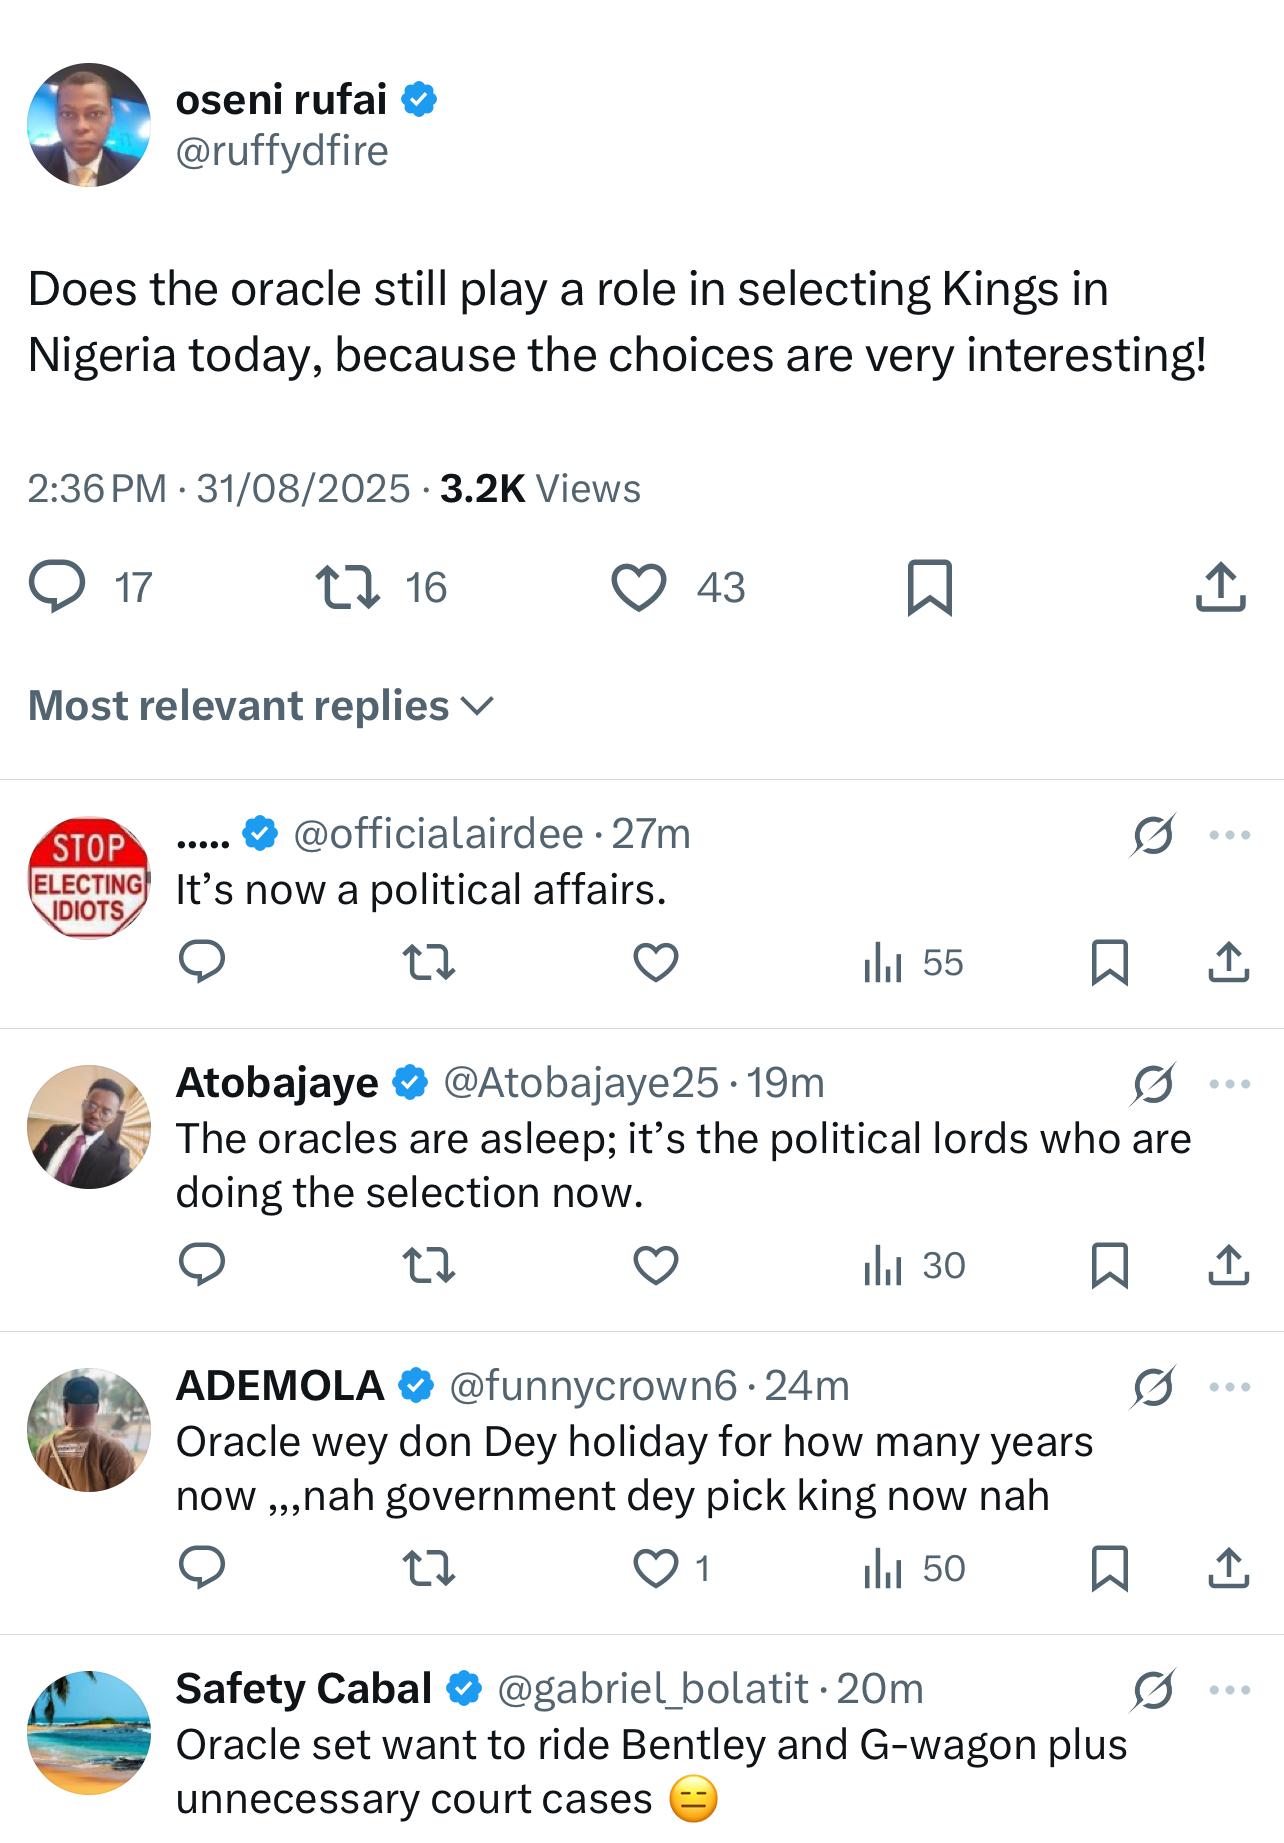Image resolution: width=1284 pixels, height=1843 pixels.
Task: Like ADEMOLA's reply about oracle holiday
Action: pos(656,1568)
